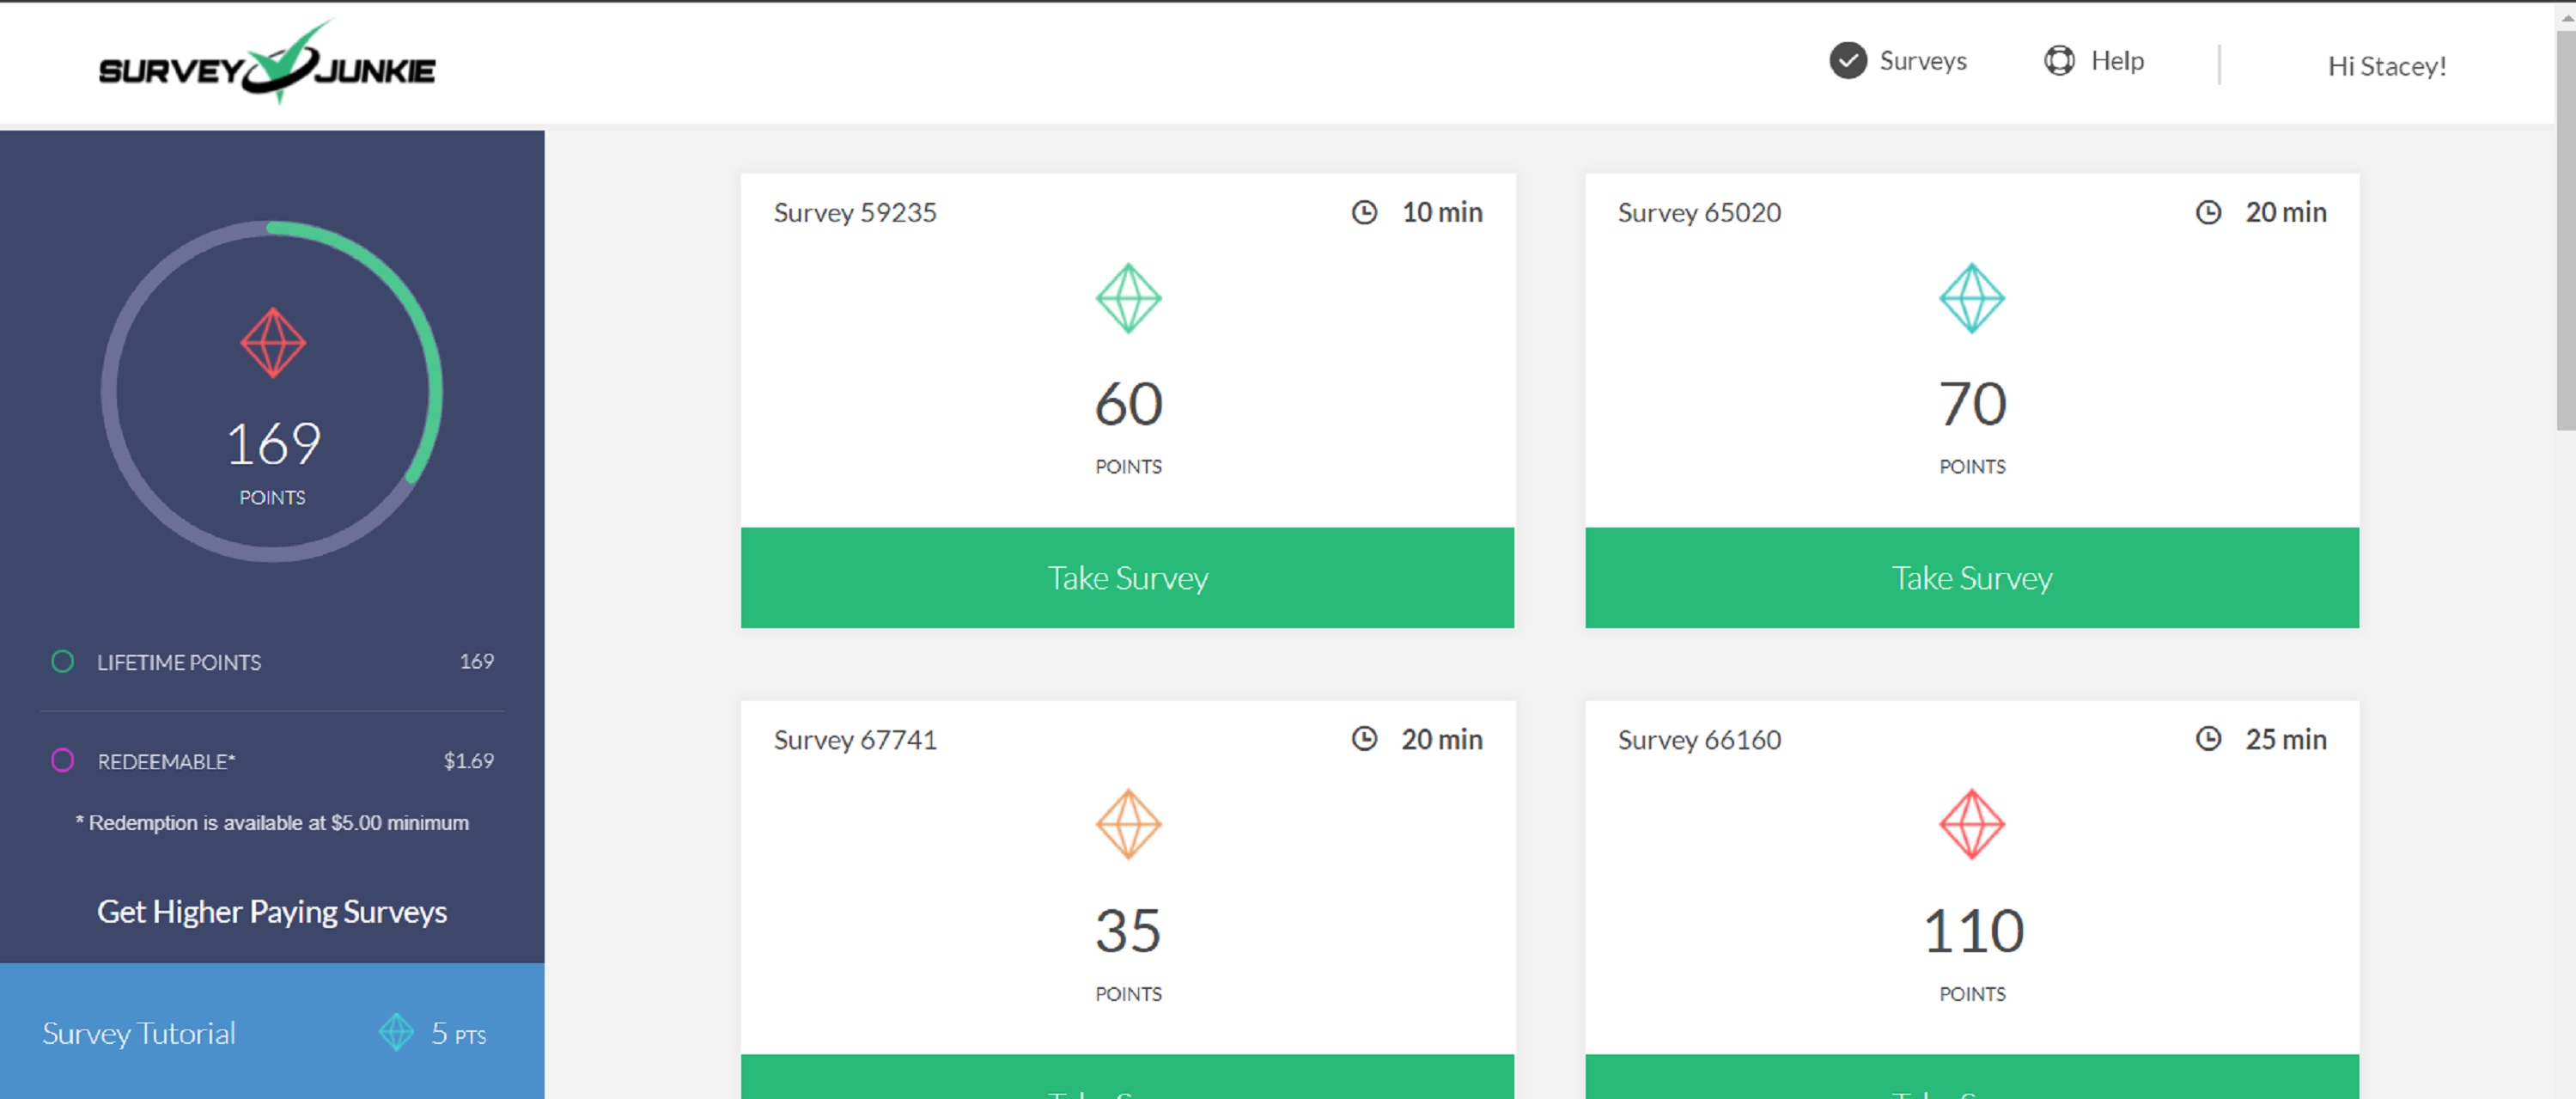The height and width of the screenshot is (1099, 2576).
Task: Click the Survey 67741 title
Action: coord(855,739)
